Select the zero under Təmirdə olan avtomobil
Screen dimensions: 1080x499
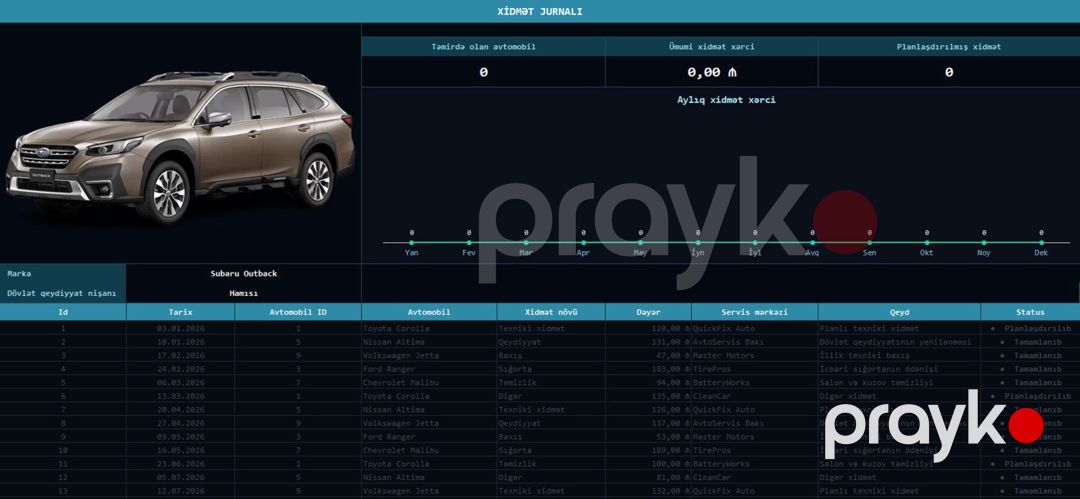pos(484,72)
